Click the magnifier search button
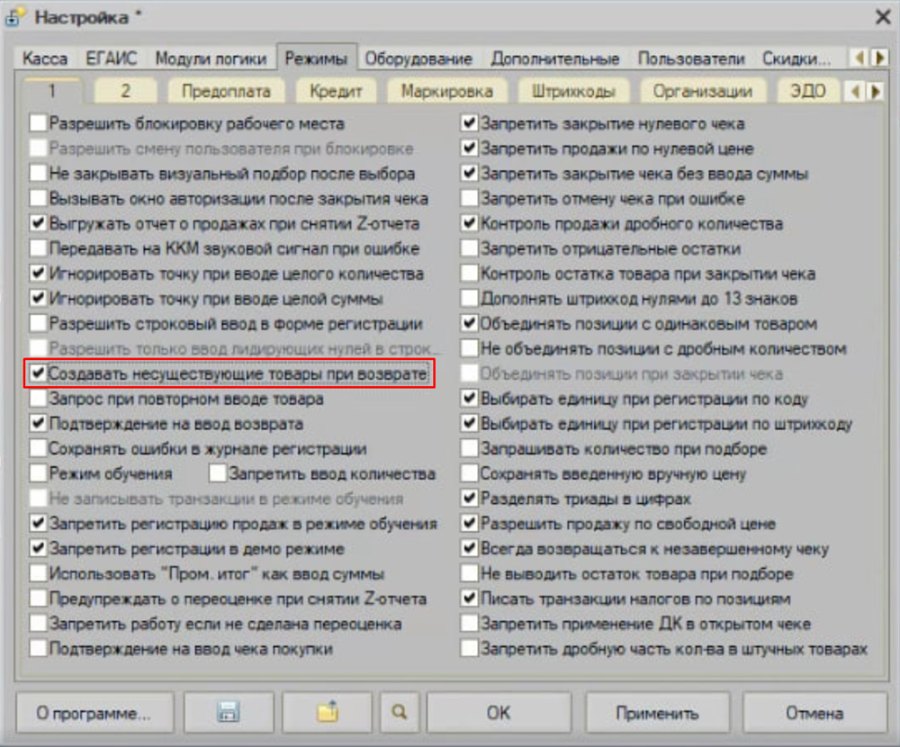This screenshot has height=747, width=900. point(399,713)
